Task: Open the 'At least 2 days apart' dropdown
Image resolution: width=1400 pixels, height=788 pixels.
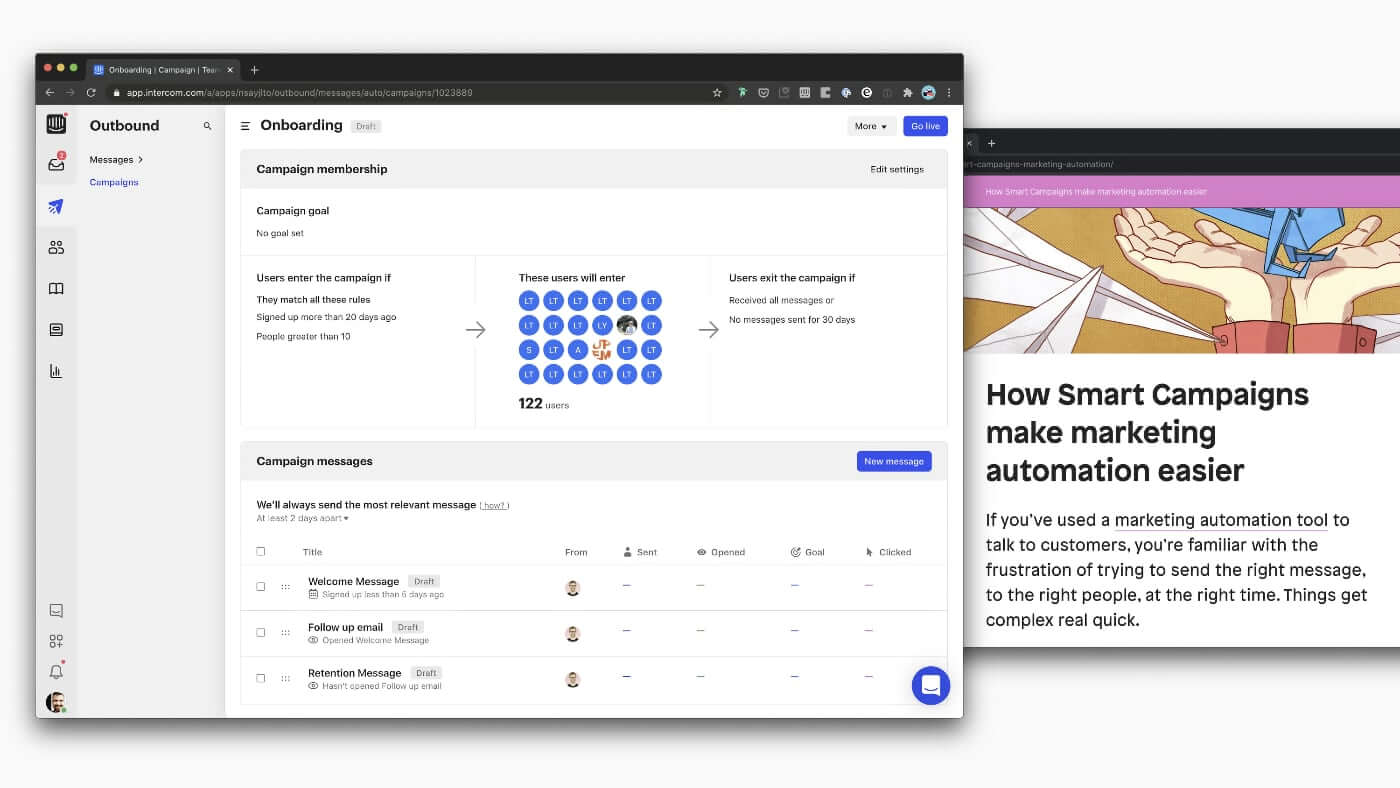Action: point(302,519)
